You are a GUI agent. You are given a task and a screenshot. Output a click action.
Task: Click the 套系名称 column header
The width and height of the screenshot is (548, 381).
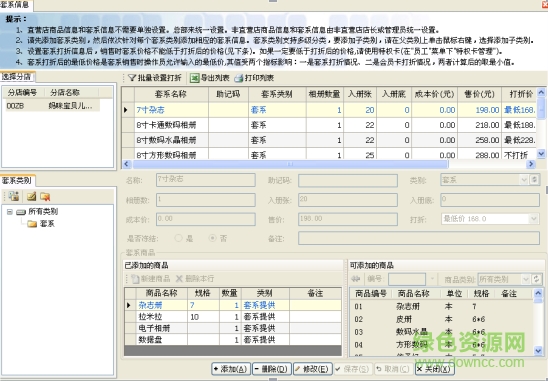[171, 94]
